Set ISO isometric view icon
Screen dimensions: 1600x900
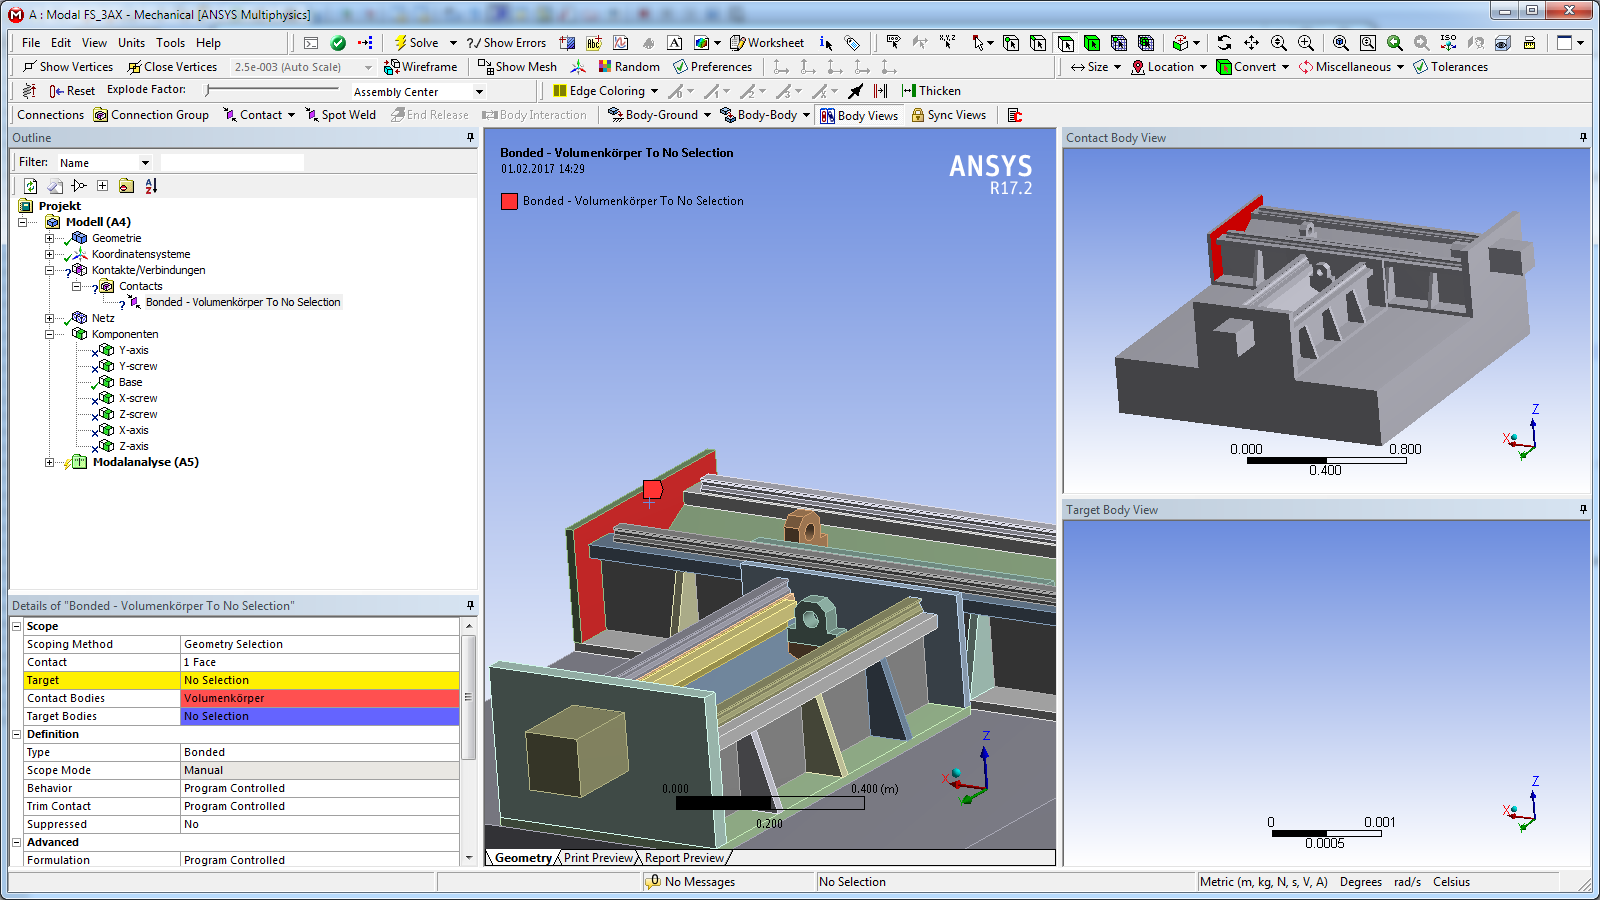[x=1448, y=43]
